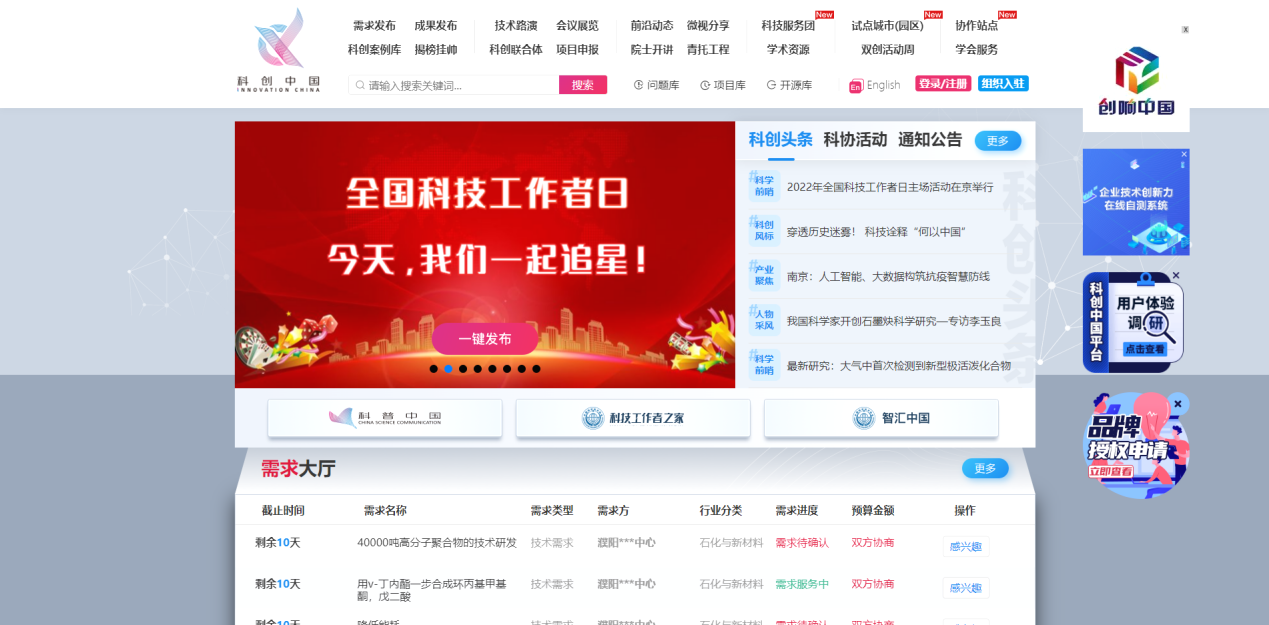Click the 问题库 icon link
1269x625 pixels.
pyautogui.click(x=656, y=85)
